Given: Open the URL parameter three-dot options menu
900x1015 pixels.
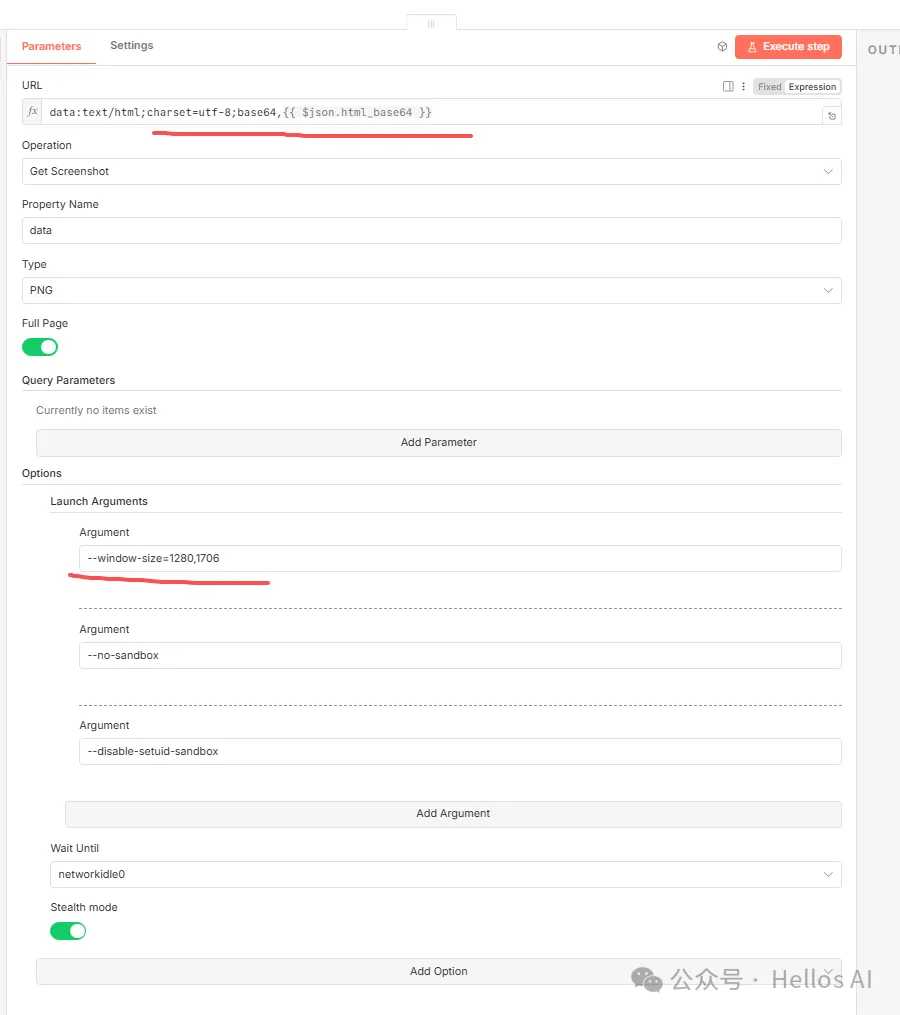Looking at the screenshot, I should [x=743, y=87].
